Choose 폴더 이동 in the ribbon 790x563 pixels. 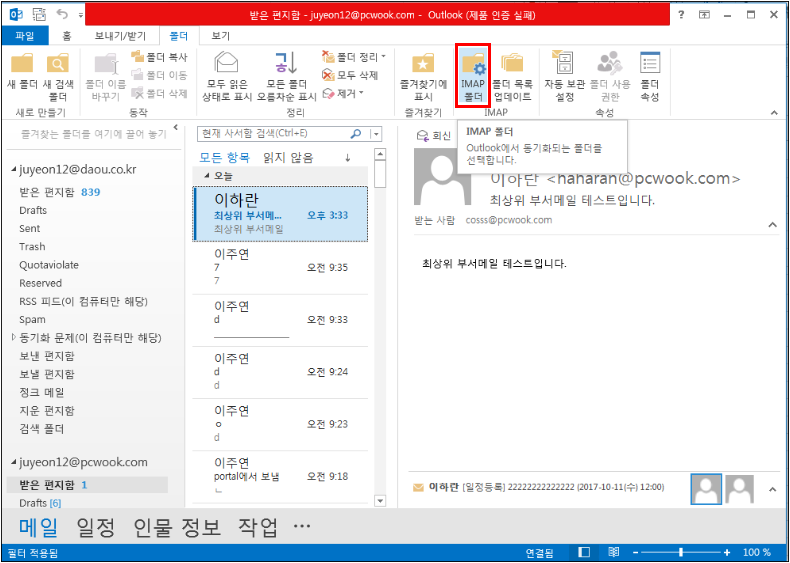pyautogui.click(x=159, y=75)
